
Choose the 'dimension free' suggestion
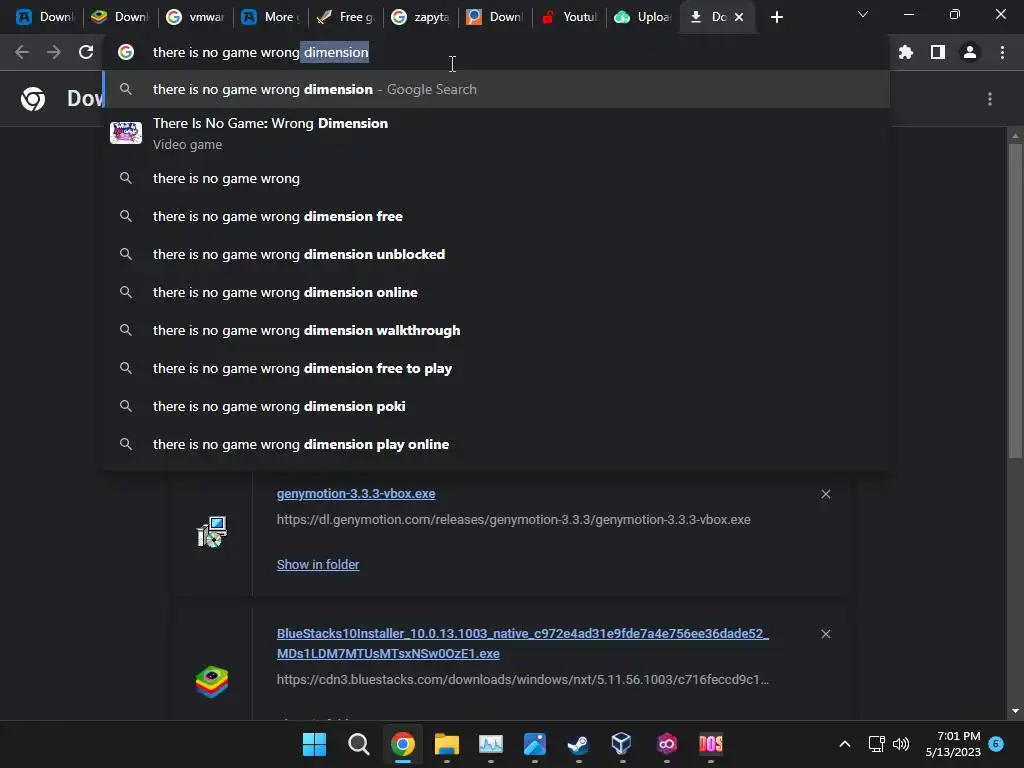coord(496,216)
